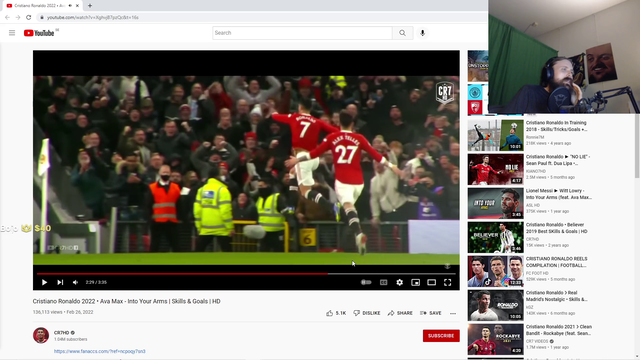Click the NO LIE video thumbnail
The image size is (640, 360).
(496, 169)
